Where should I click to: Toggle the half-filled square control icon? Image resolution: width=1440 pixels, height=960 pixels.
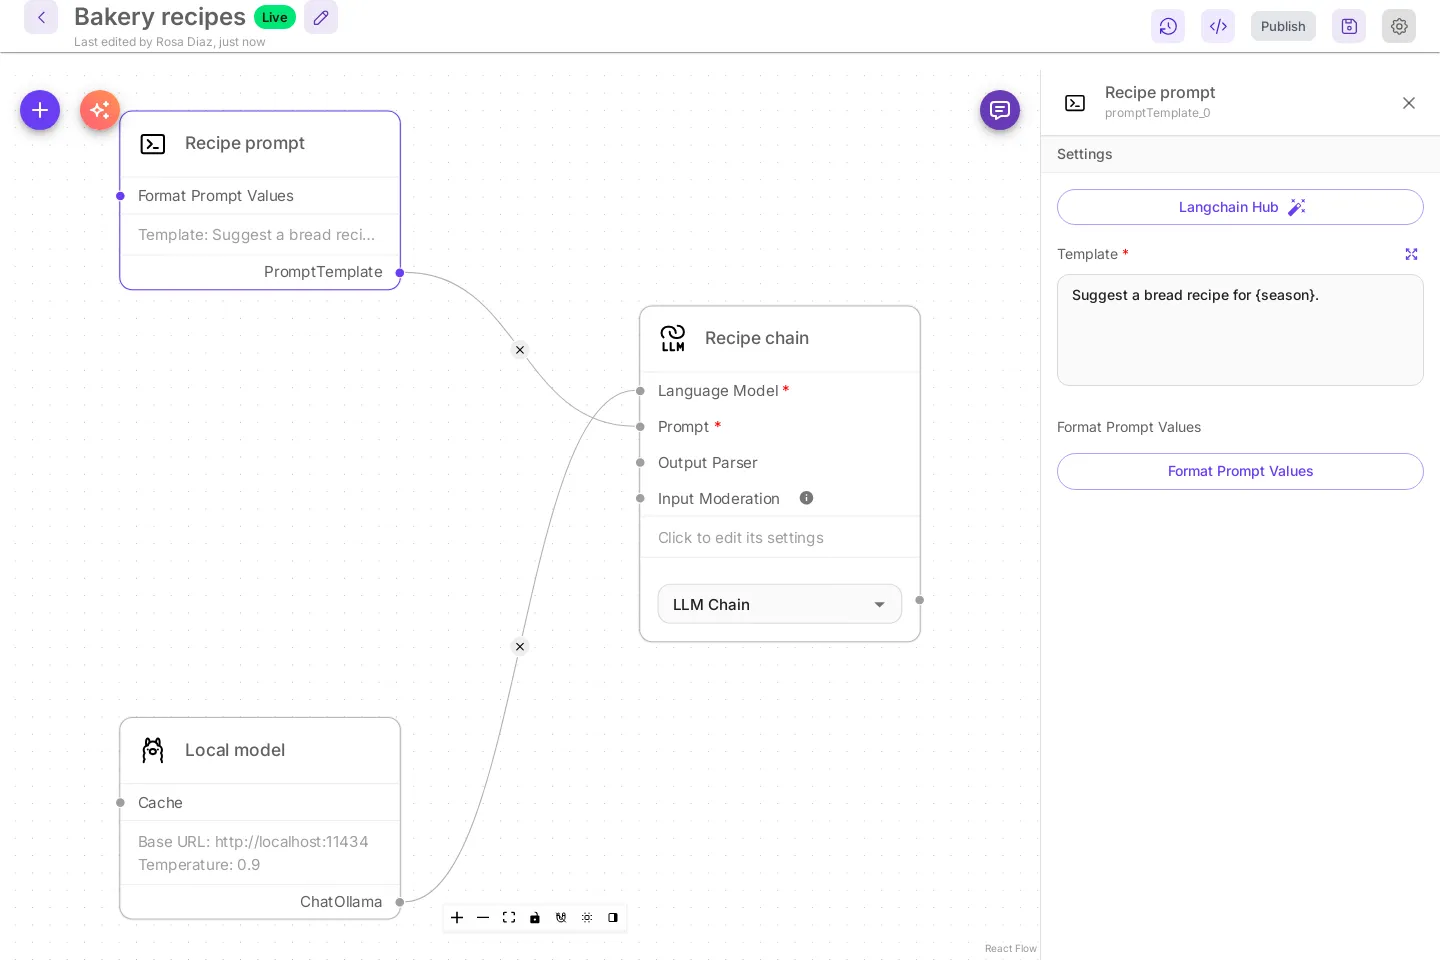(613, 917)
